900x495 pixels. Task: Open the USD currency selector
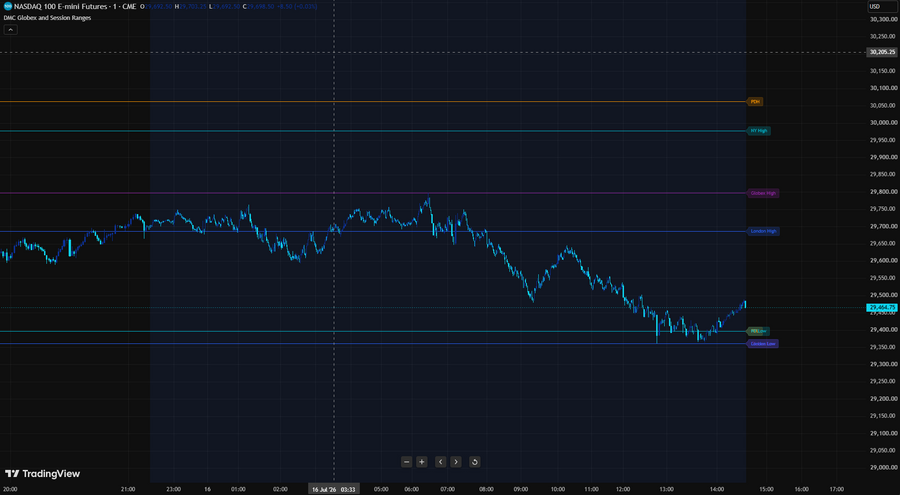pos(882,7)
